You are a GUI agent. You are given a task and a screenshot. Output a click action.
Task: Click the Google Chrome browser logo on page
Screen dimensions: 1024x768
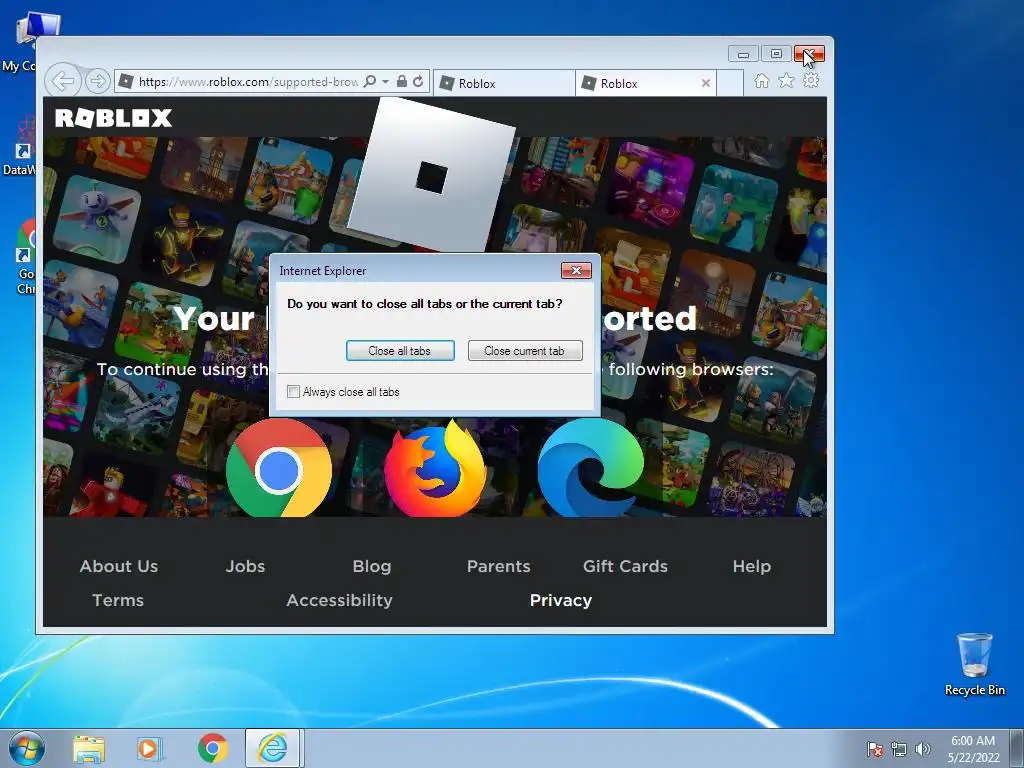279,468
